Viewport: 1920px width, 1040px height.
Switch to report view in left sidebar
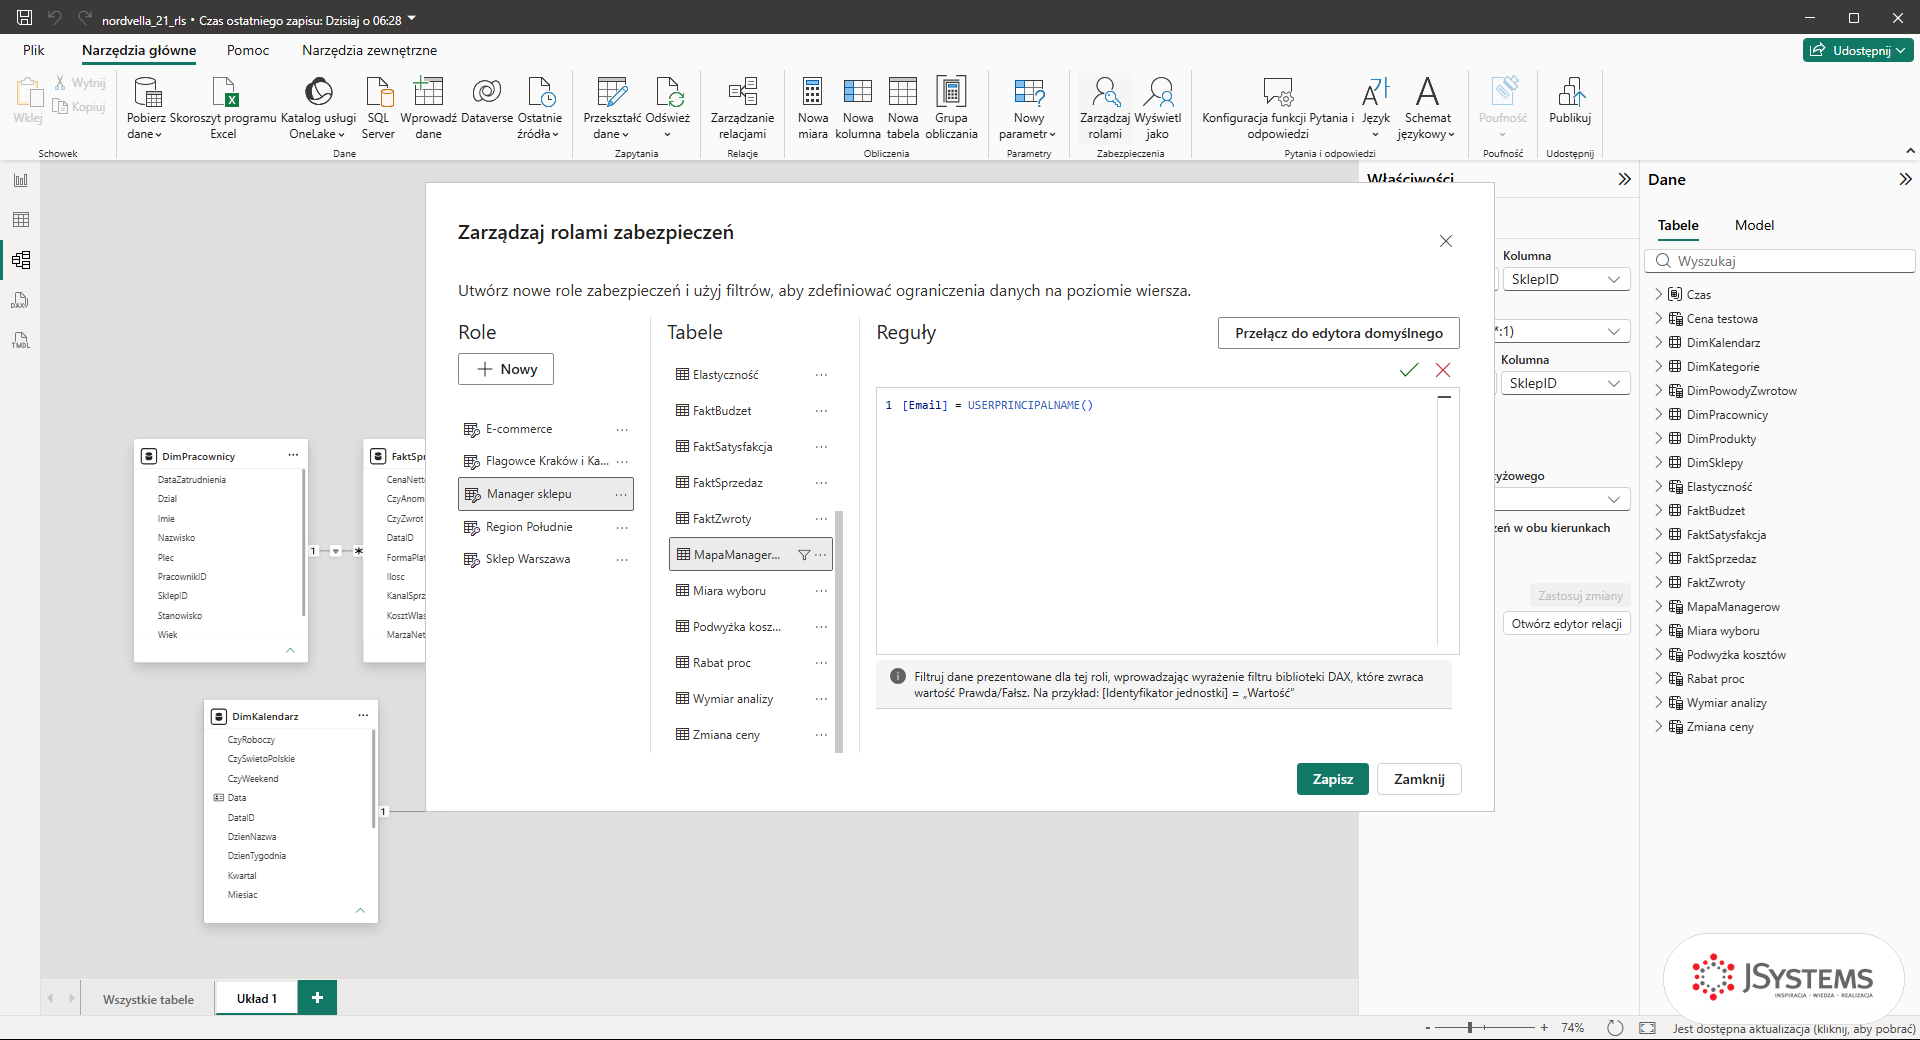click(21, 180)
